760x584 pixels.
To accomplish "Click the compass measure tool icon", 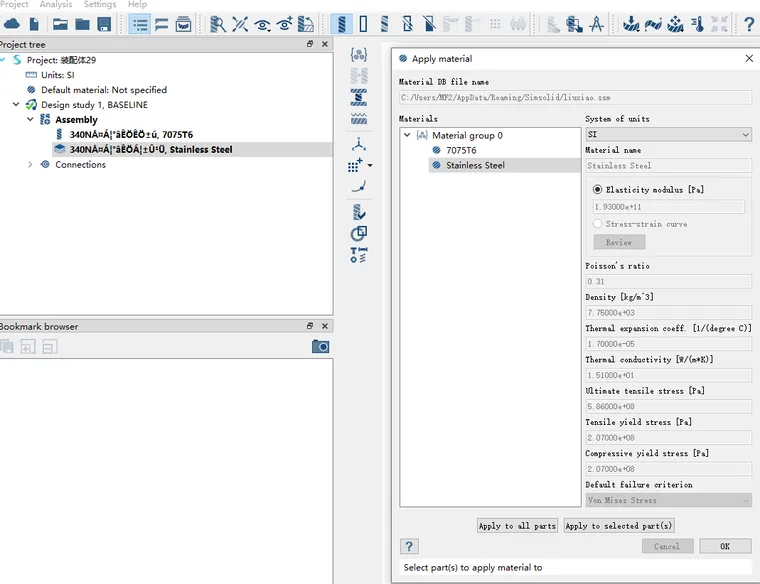I will (x=597, y=24).
